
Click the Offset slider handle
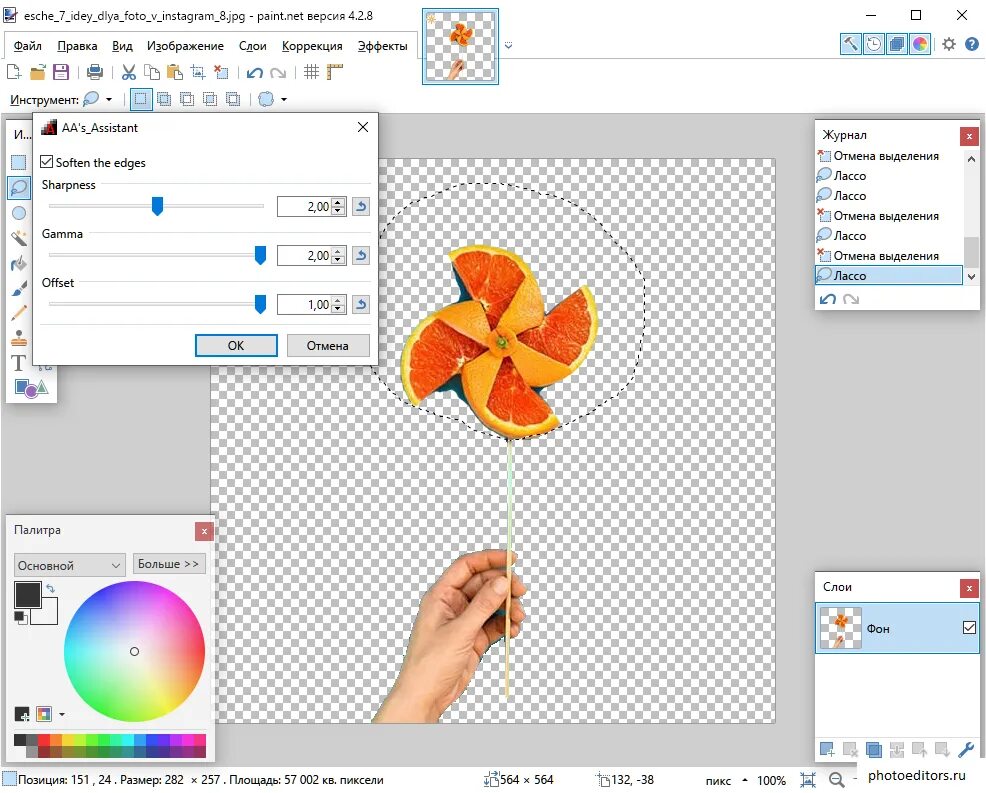click(x=260, y=304)
